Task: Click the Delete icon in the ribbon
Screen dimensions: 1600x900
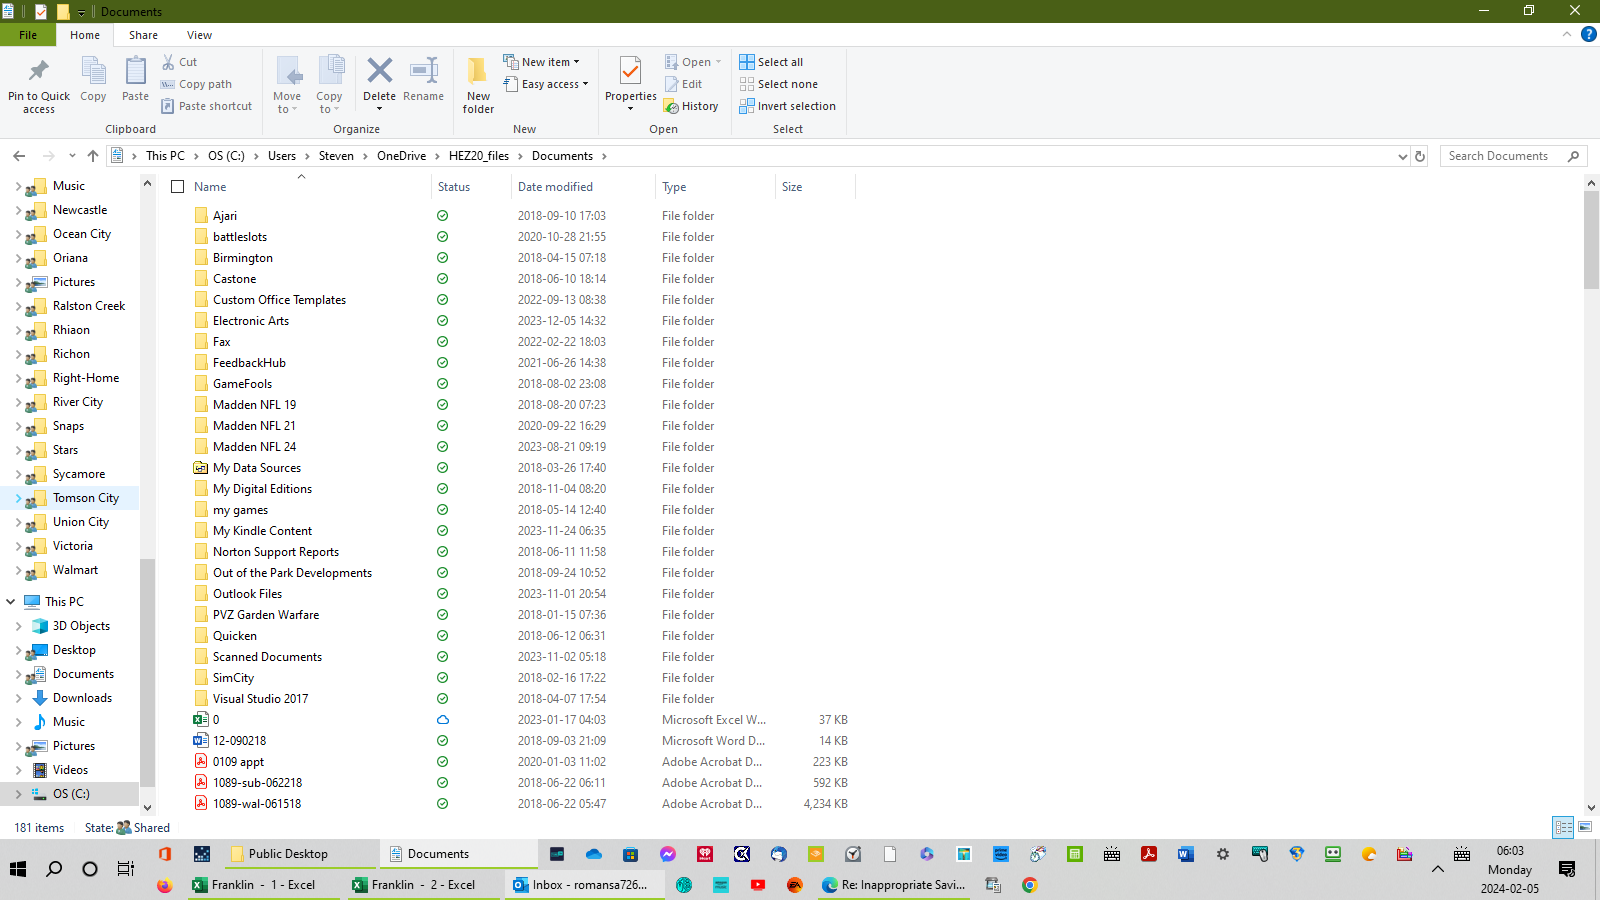Action: click(379, 72)
